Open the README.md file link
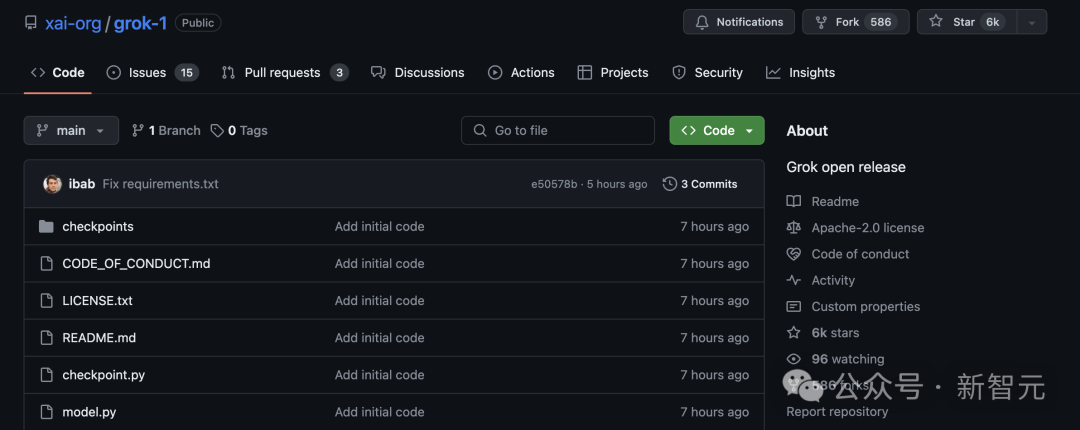 click(x=99, y=338)
